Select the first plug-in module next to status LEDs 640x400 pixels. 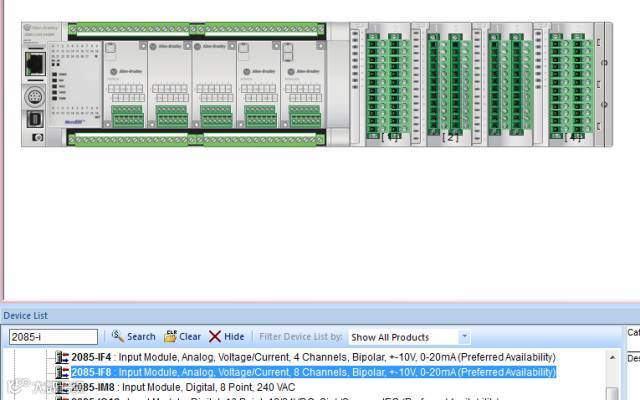coord(125,84)
